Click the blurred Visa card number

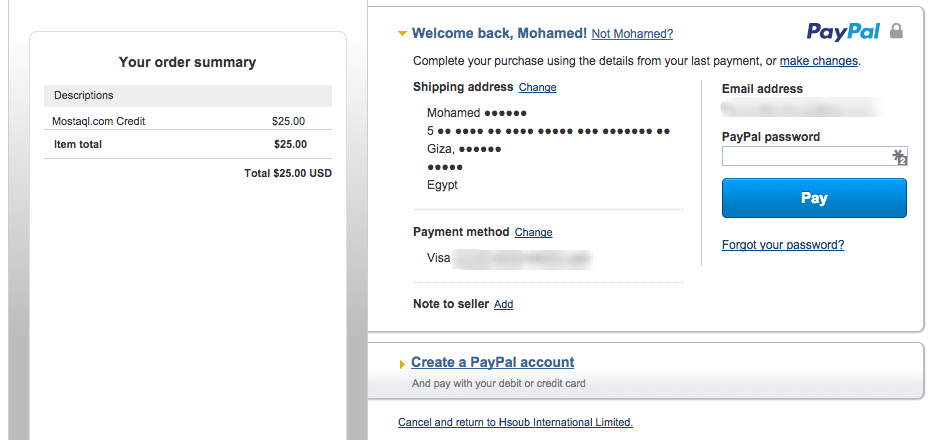(522, 259)
